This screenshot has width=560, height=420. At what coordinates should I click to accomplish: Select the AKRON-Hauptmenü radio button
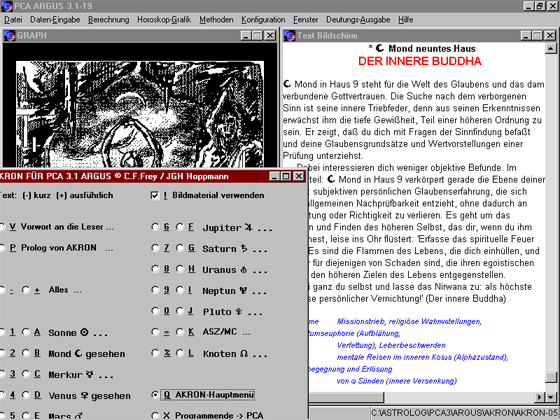pos(155,395)
